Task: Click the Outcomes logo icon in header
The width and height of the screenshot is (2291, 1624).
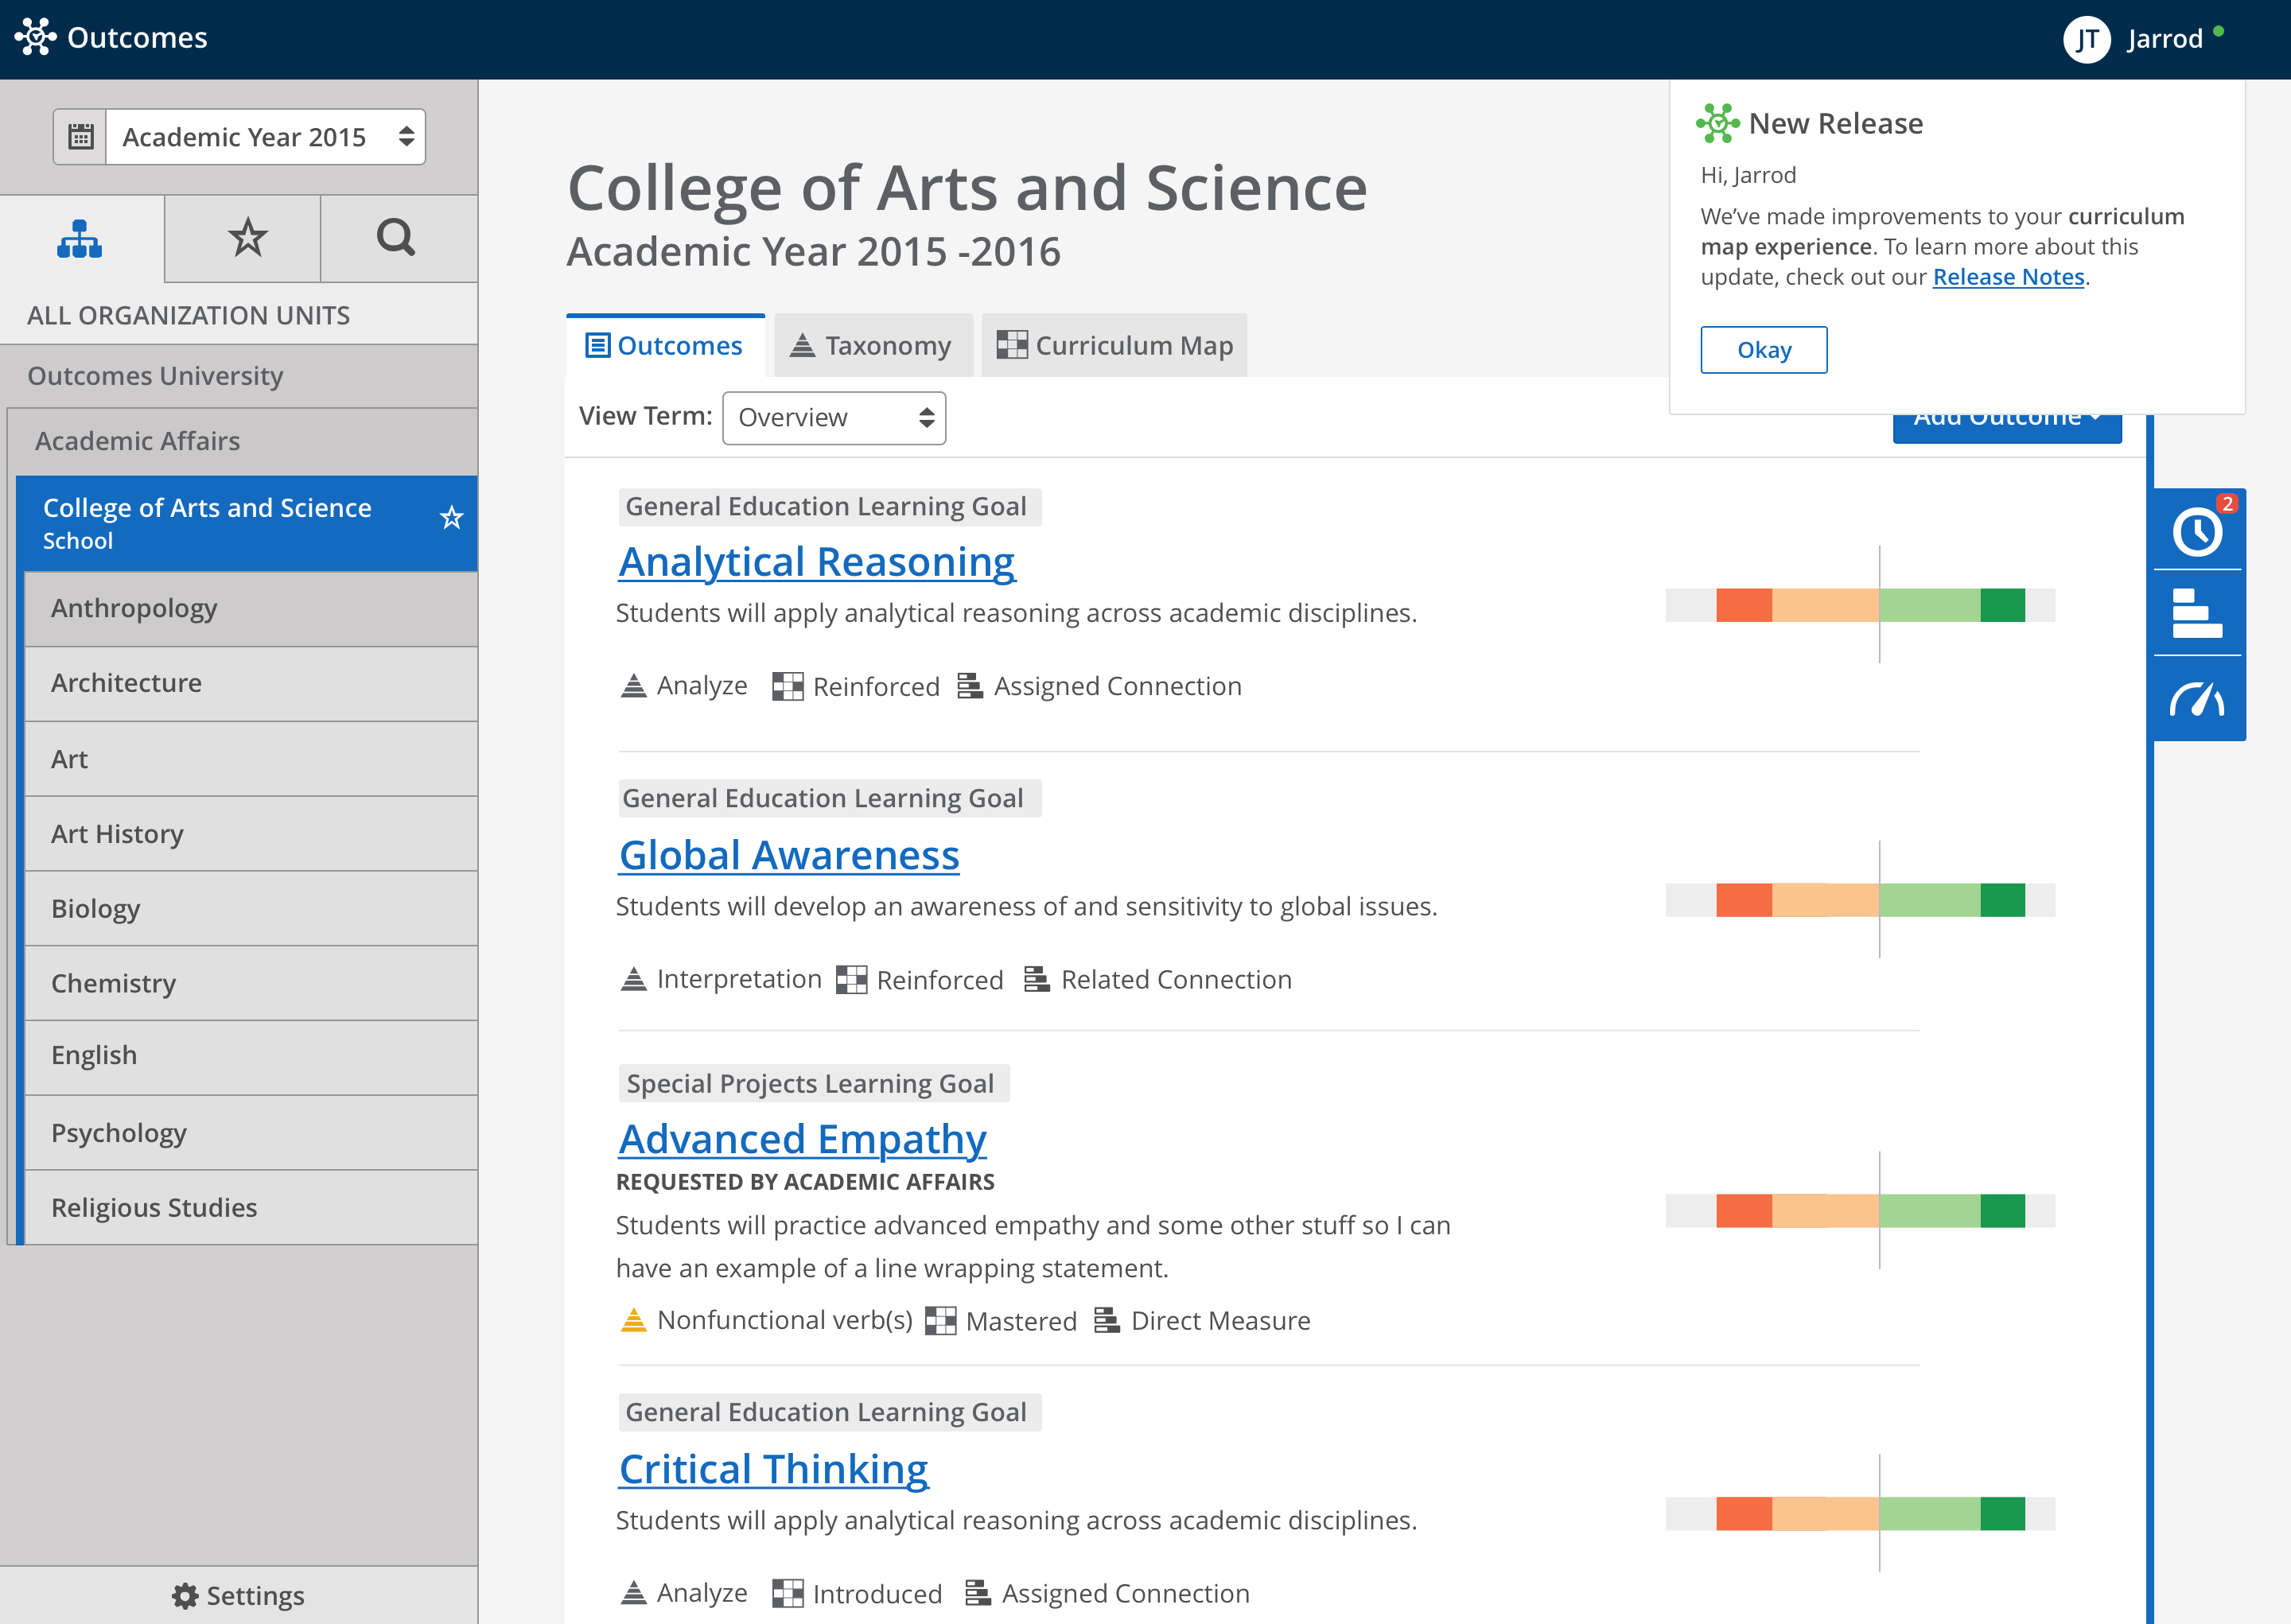Action: tap(35, 38)
